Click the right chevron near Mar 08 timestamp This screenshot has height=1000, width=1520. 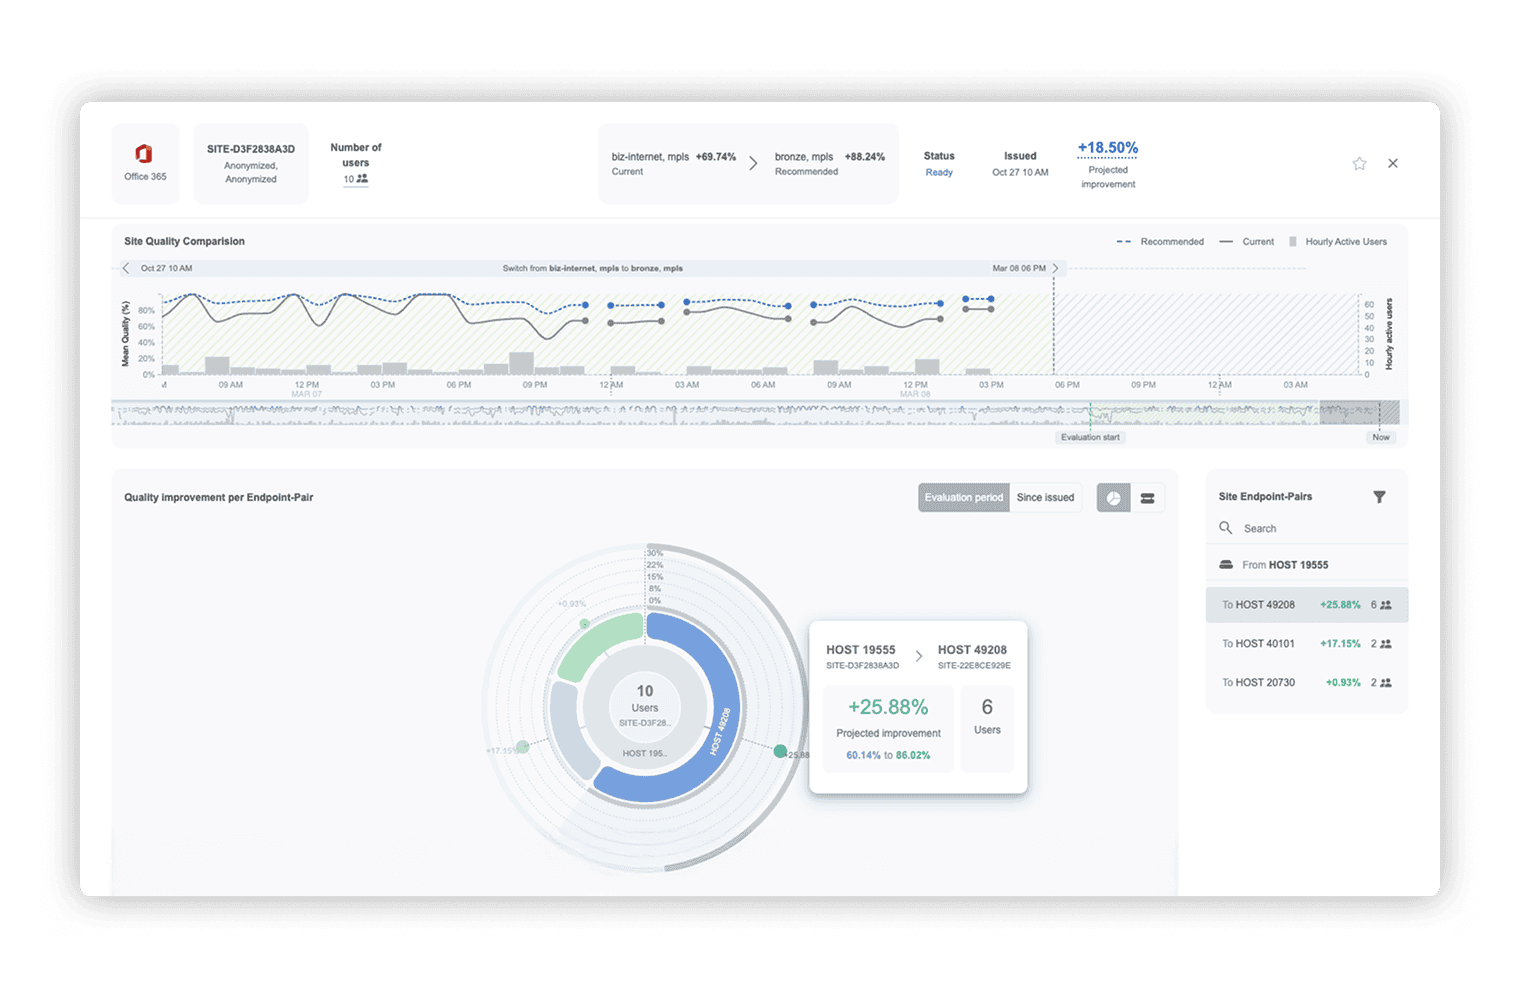click(x=1055, y=268)
